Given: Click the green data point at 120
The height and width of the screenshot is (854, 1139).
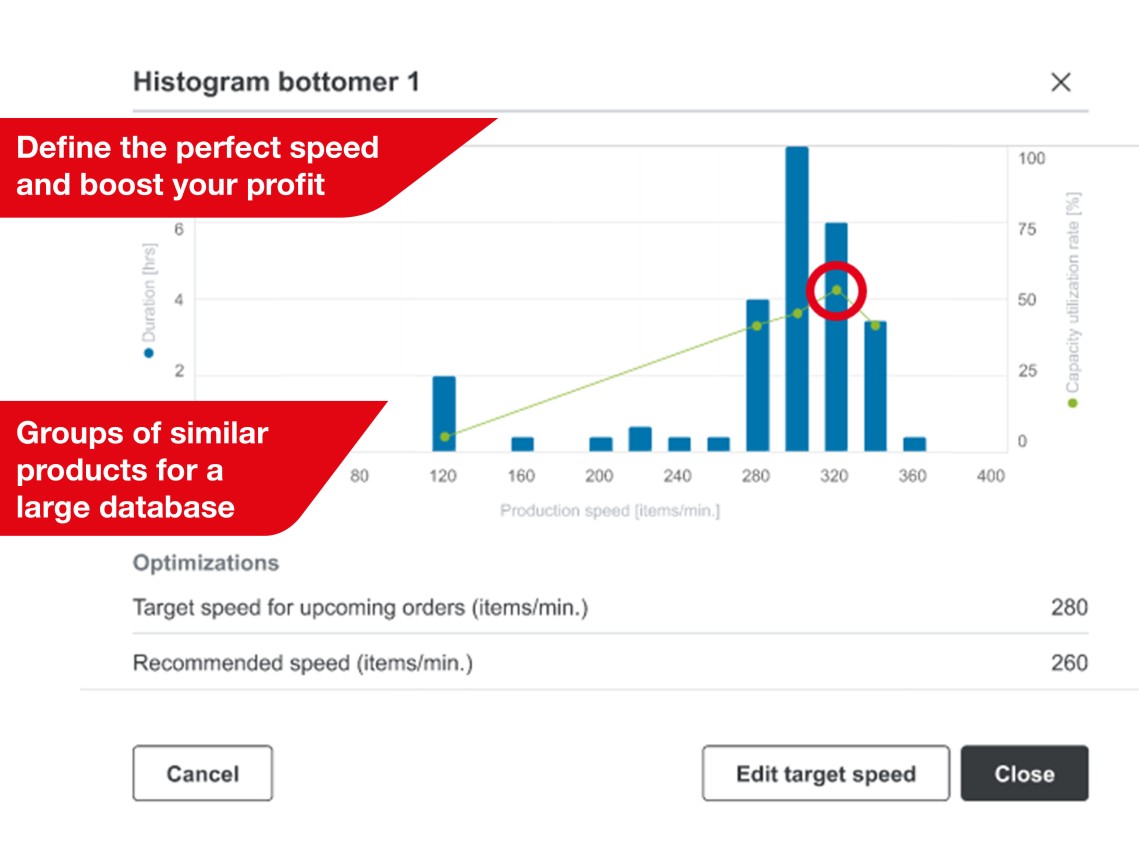Looking at the screenshot, I should tap(445, 436).
